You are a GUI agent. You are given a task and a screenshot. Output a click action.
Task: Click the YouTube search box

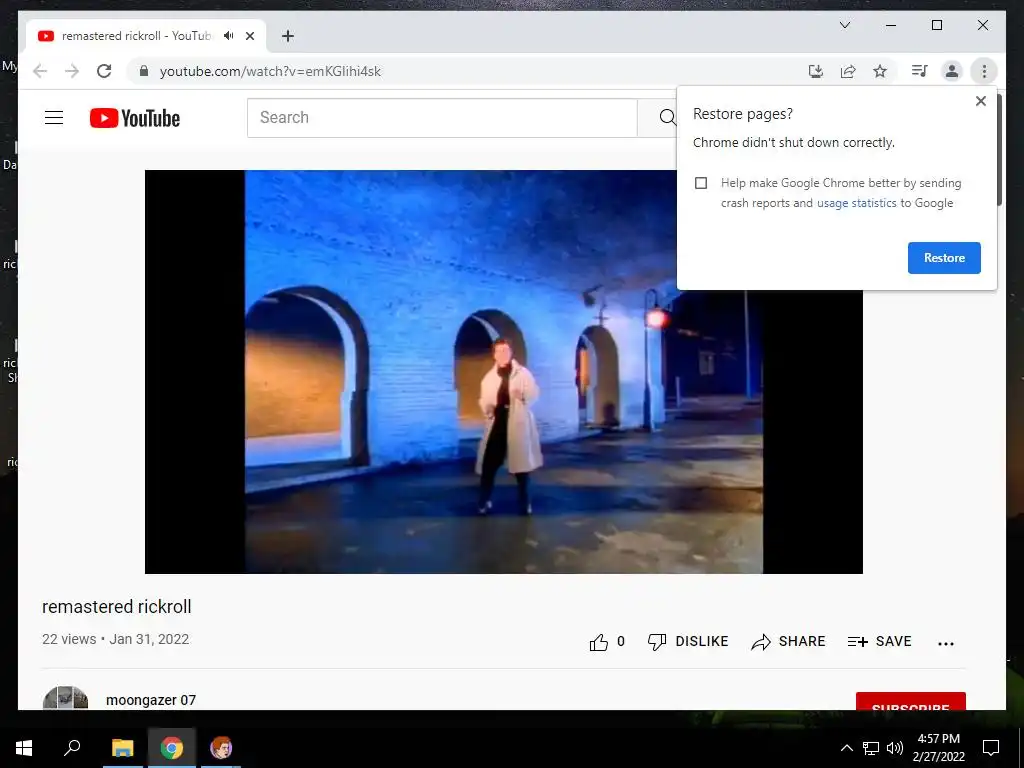click(x=442, y=118)
